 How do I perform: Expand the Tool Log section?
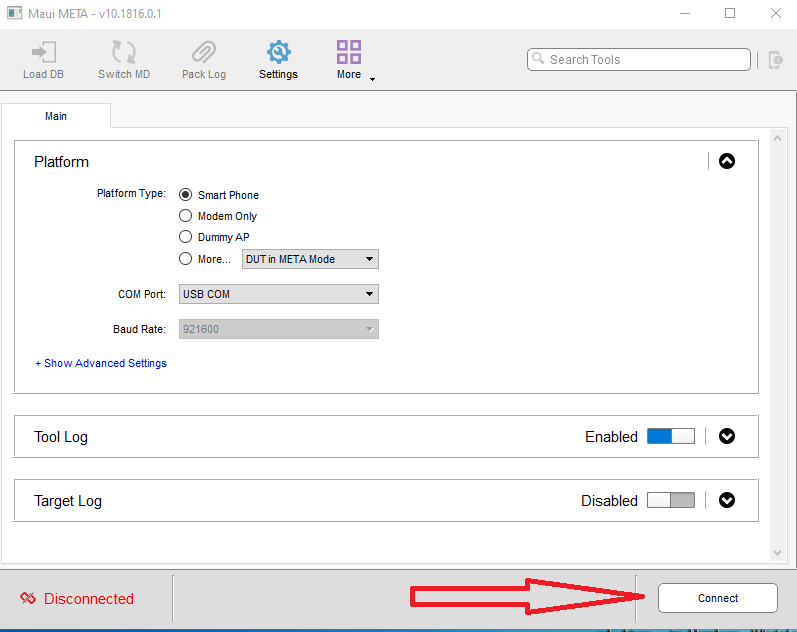coord(727,436)
